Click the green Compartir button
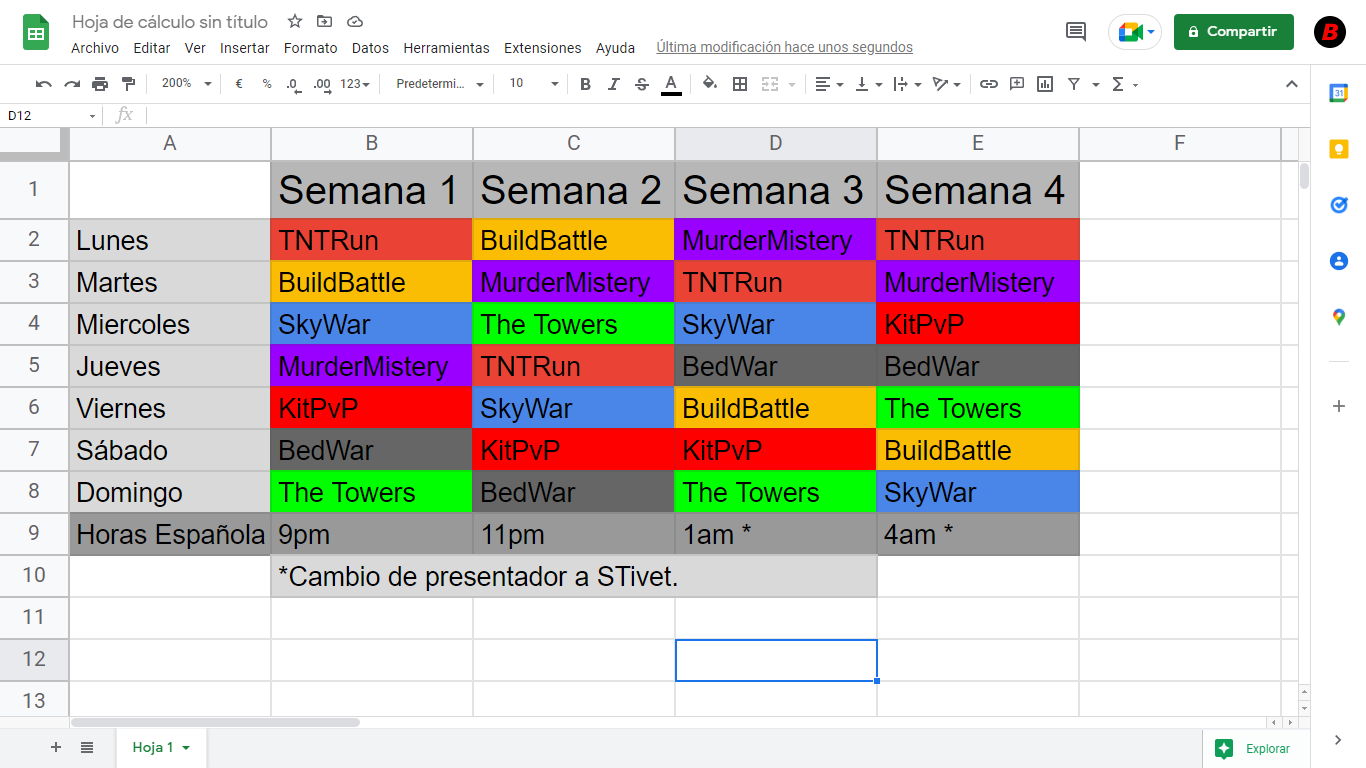 point(1233,32)
